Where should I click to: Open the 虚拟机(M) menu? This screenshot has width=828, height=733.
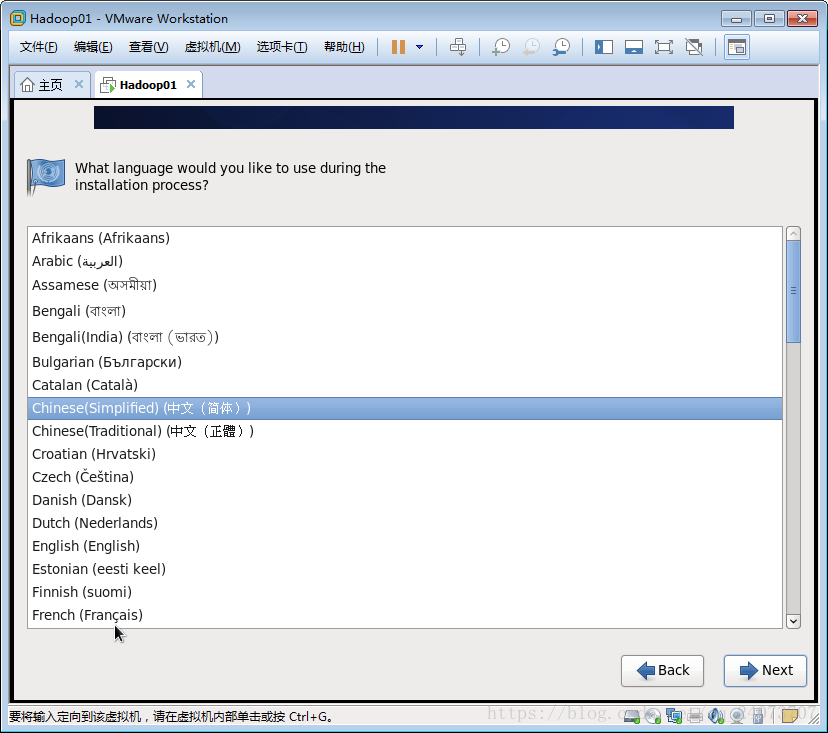[212, 47]
